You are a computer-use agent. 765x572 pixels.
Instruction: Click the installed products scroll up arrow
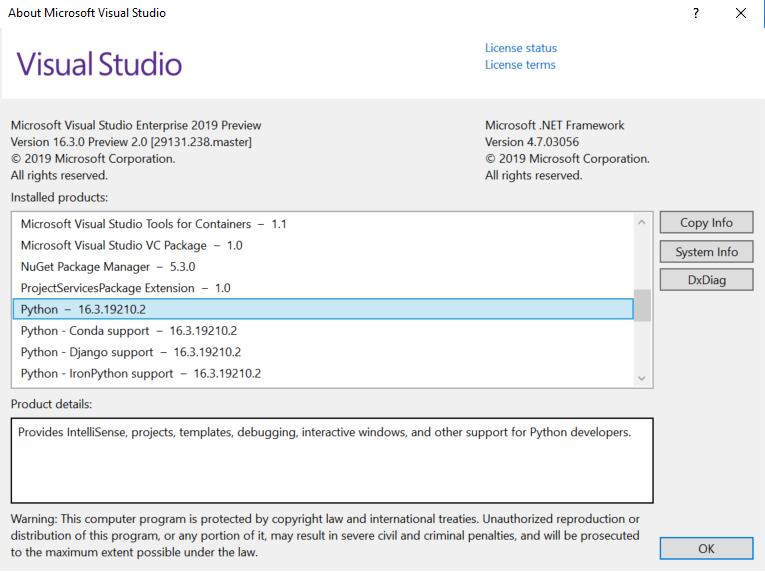(642, 223)
